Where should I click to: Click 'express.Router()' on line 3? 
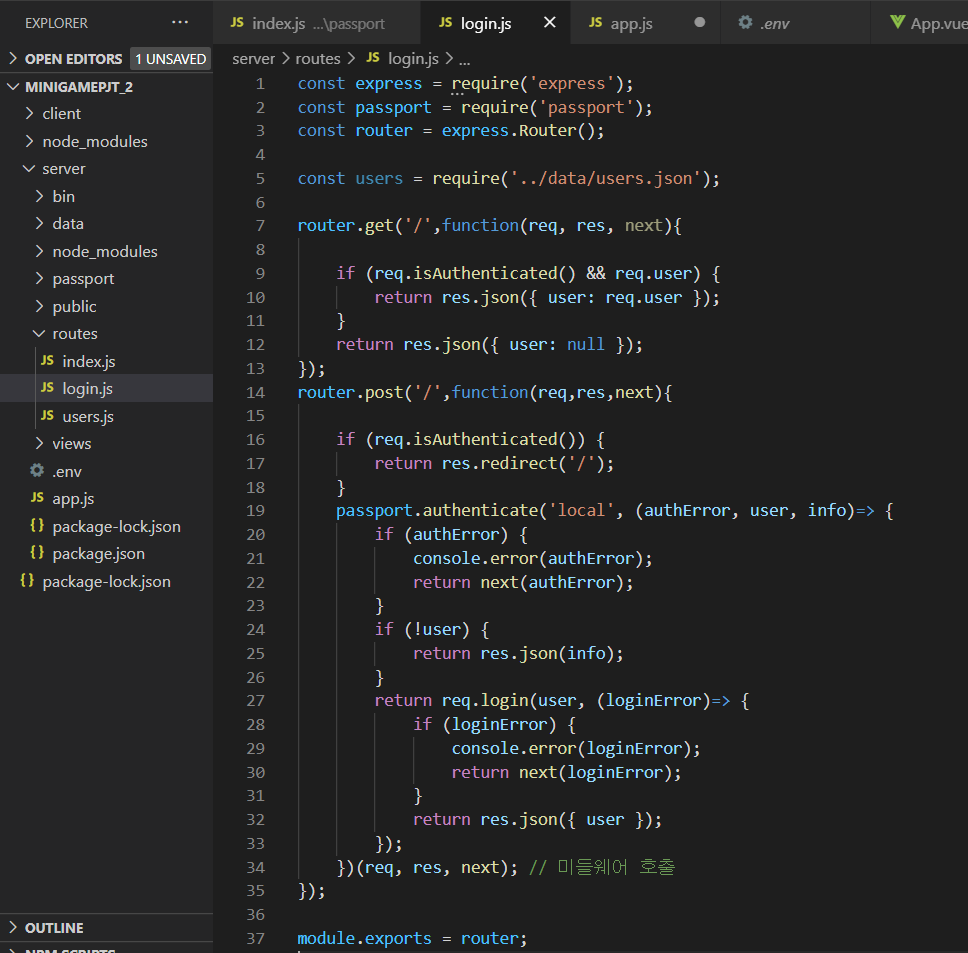[x=518, y=130]
